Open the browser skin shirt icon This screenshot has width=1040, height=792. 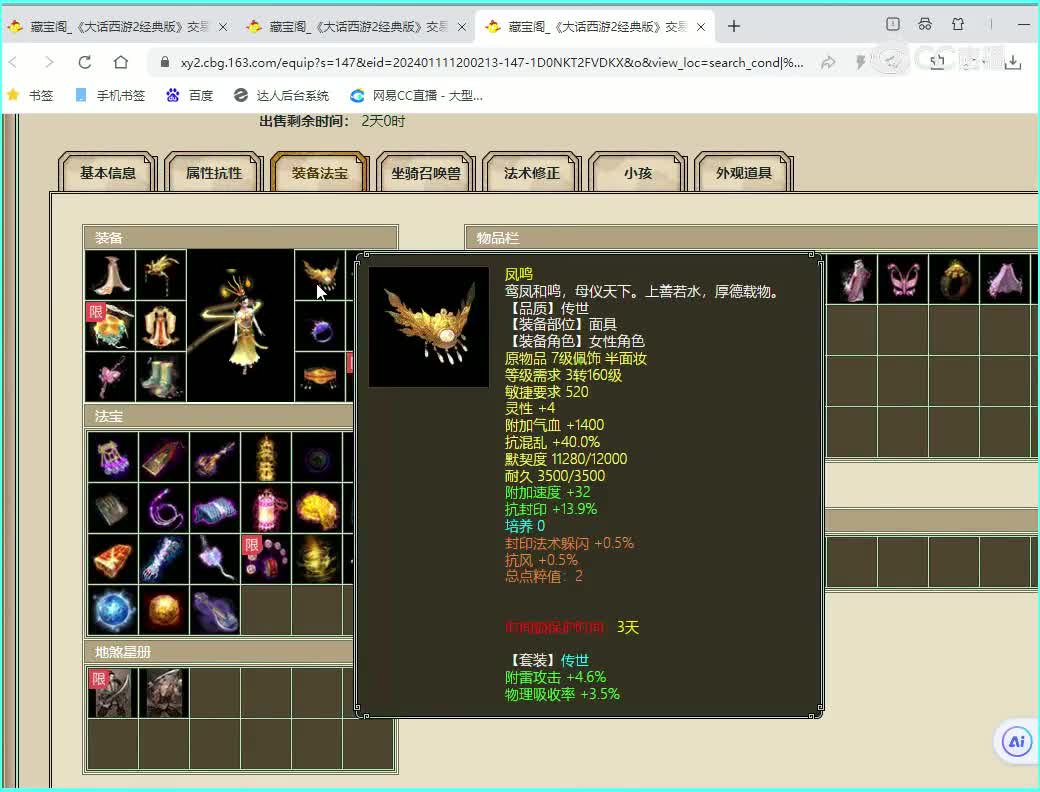[958, 25]
